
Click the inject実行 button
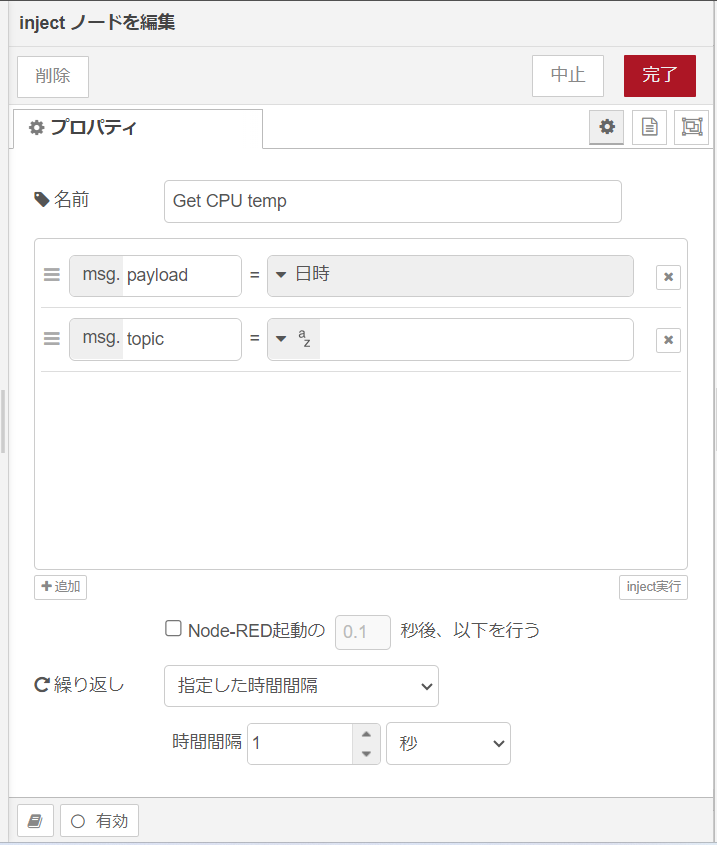(x=653, y=587)
